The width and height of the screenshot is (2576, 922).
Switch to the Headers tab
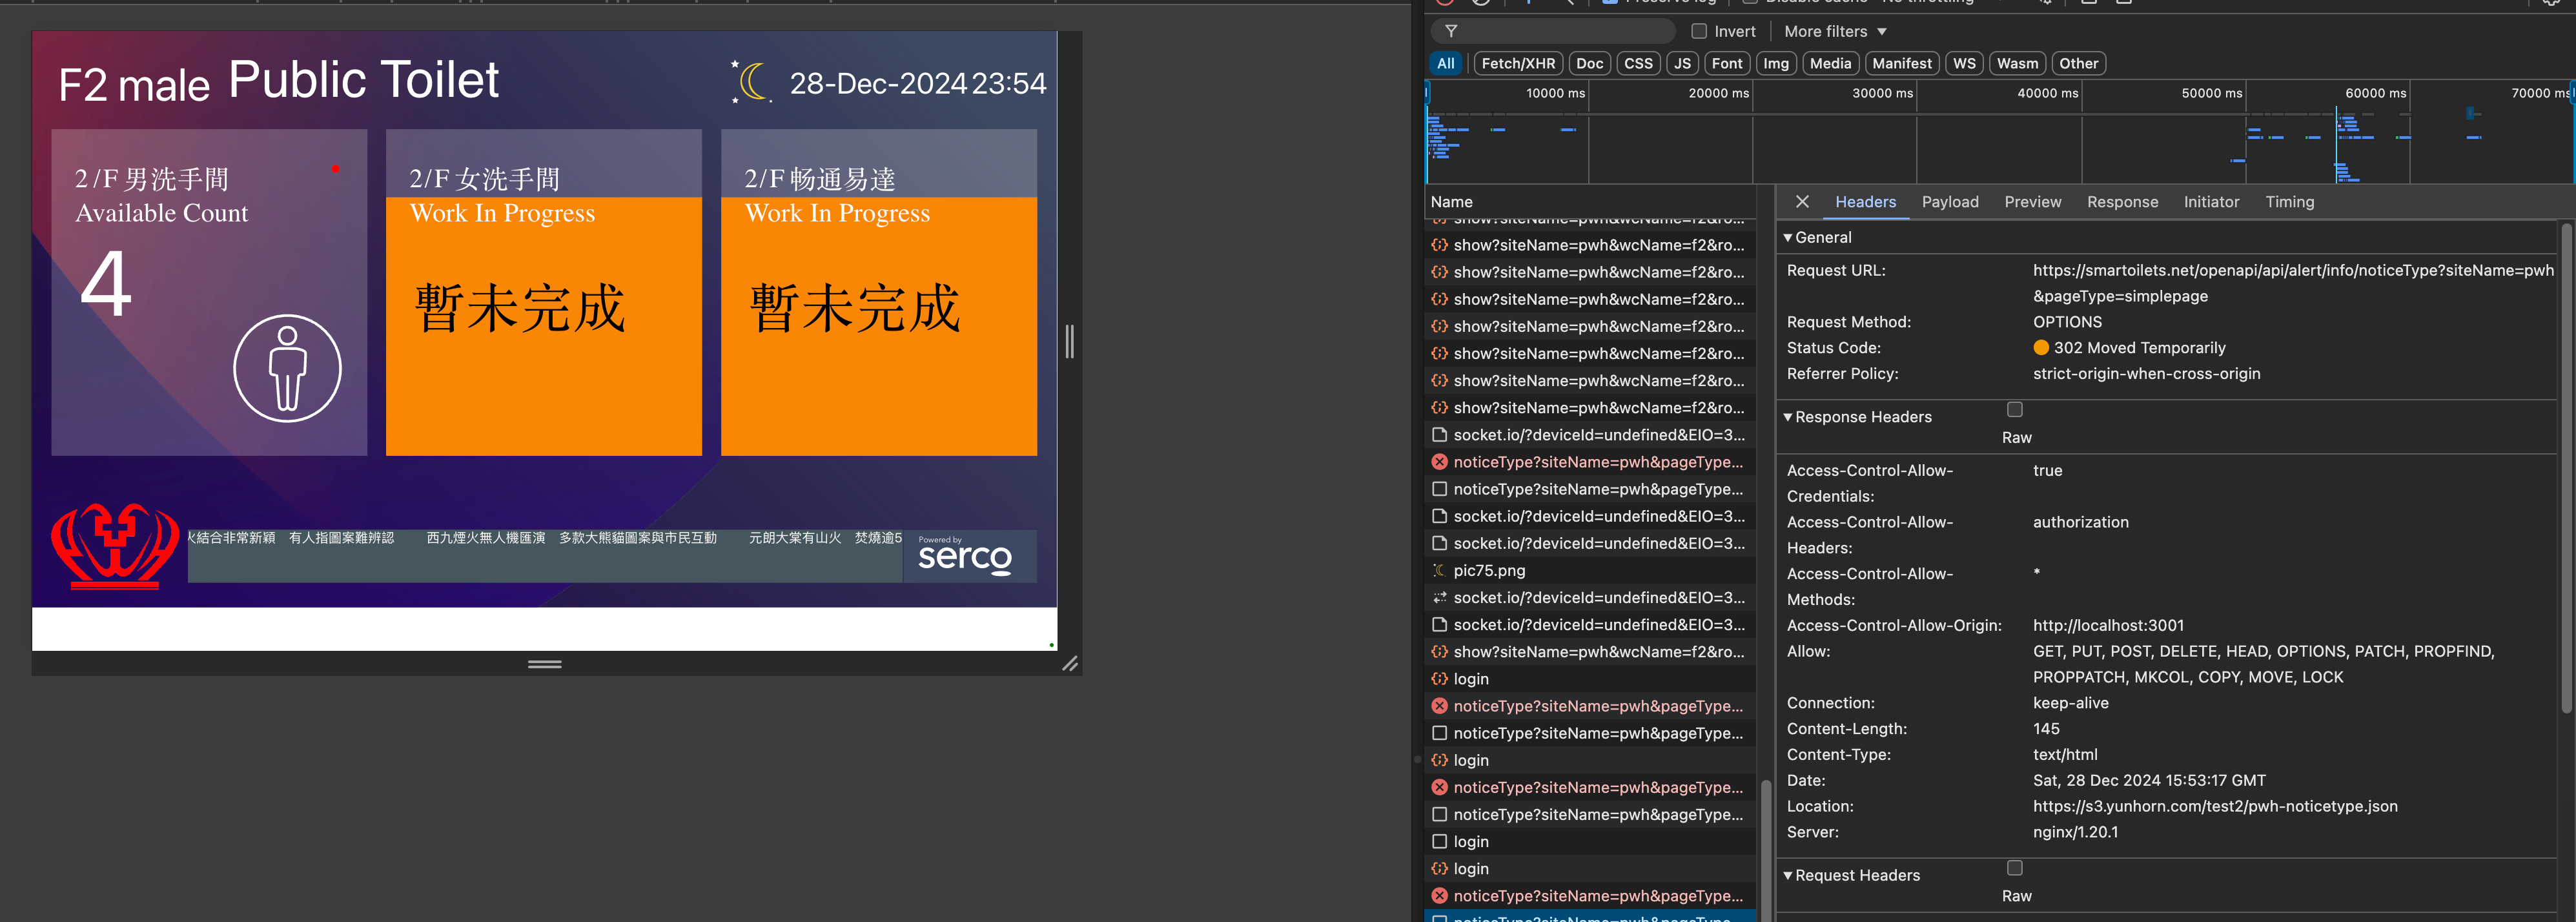[1865, 202]
